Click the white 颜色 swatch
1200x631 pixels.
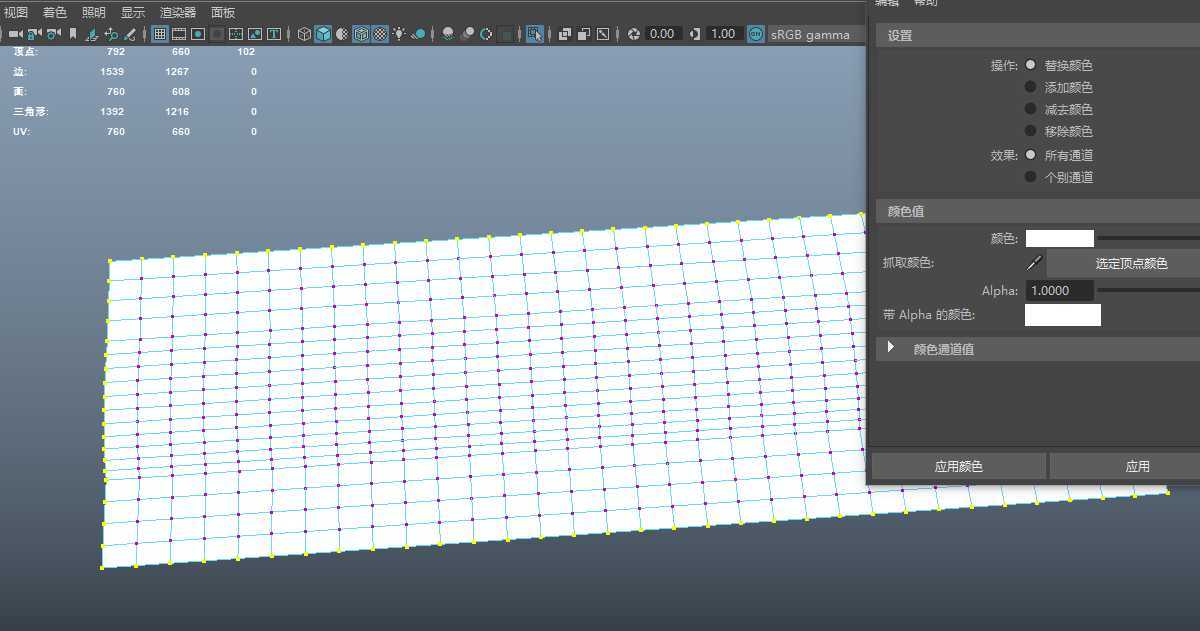(x=1060, y=238)
